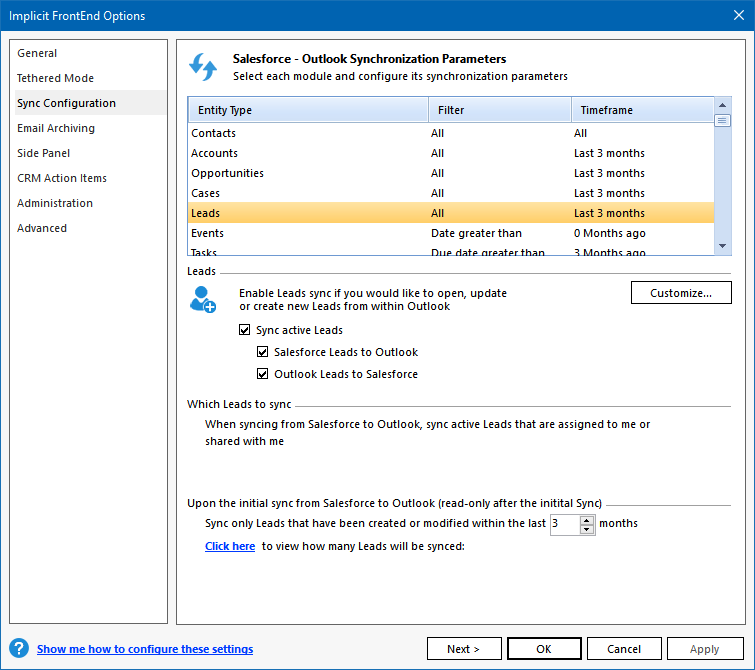Go to the Side Panel settings
The image size is (755, 670).
pyautogui.click(x=44, y=153)
